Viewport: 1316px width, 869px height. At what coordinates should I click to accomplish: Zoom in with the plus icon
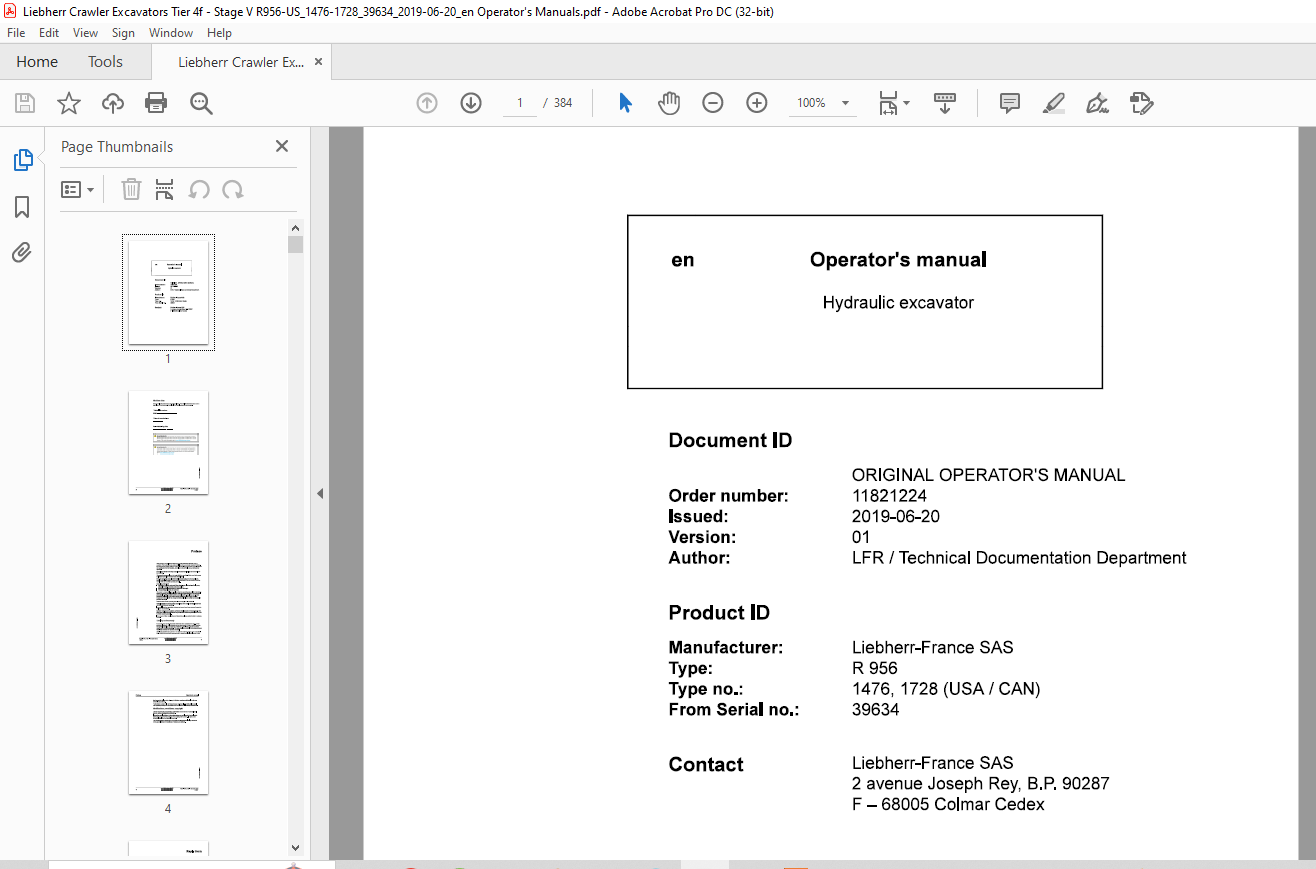click(x=757, y=103)
